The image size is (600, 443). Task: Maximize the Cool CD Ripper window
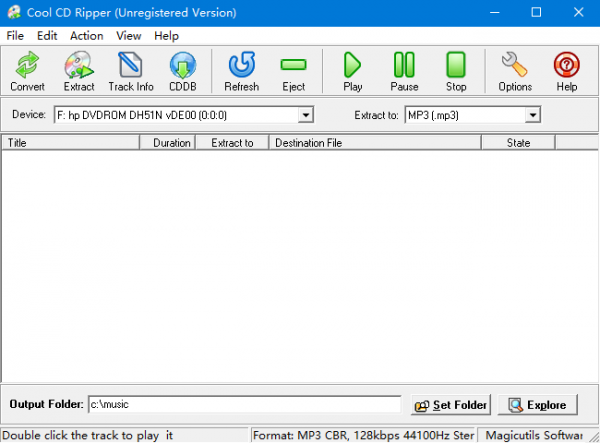pyautogui.click(x=536, y=13)
